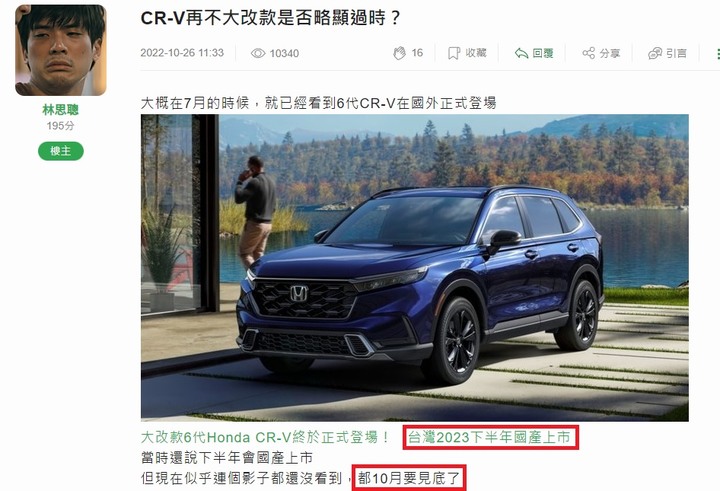Click the reply arrow 回覆 icon
Viewport: 720px width, 491px height.
(521, 53)
